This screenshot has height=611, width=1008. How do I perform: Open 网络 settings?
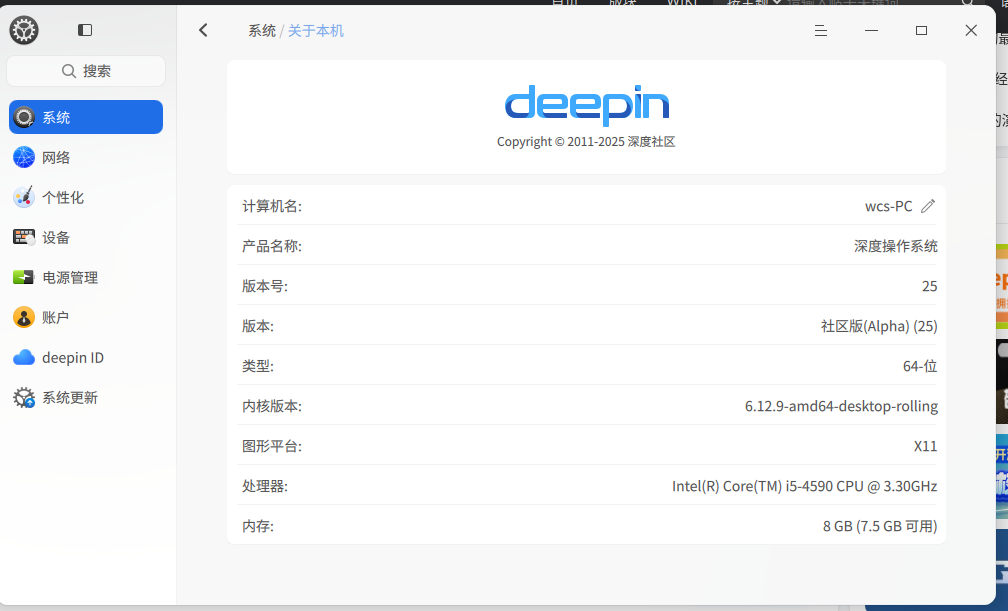click(x=86, y=157)
